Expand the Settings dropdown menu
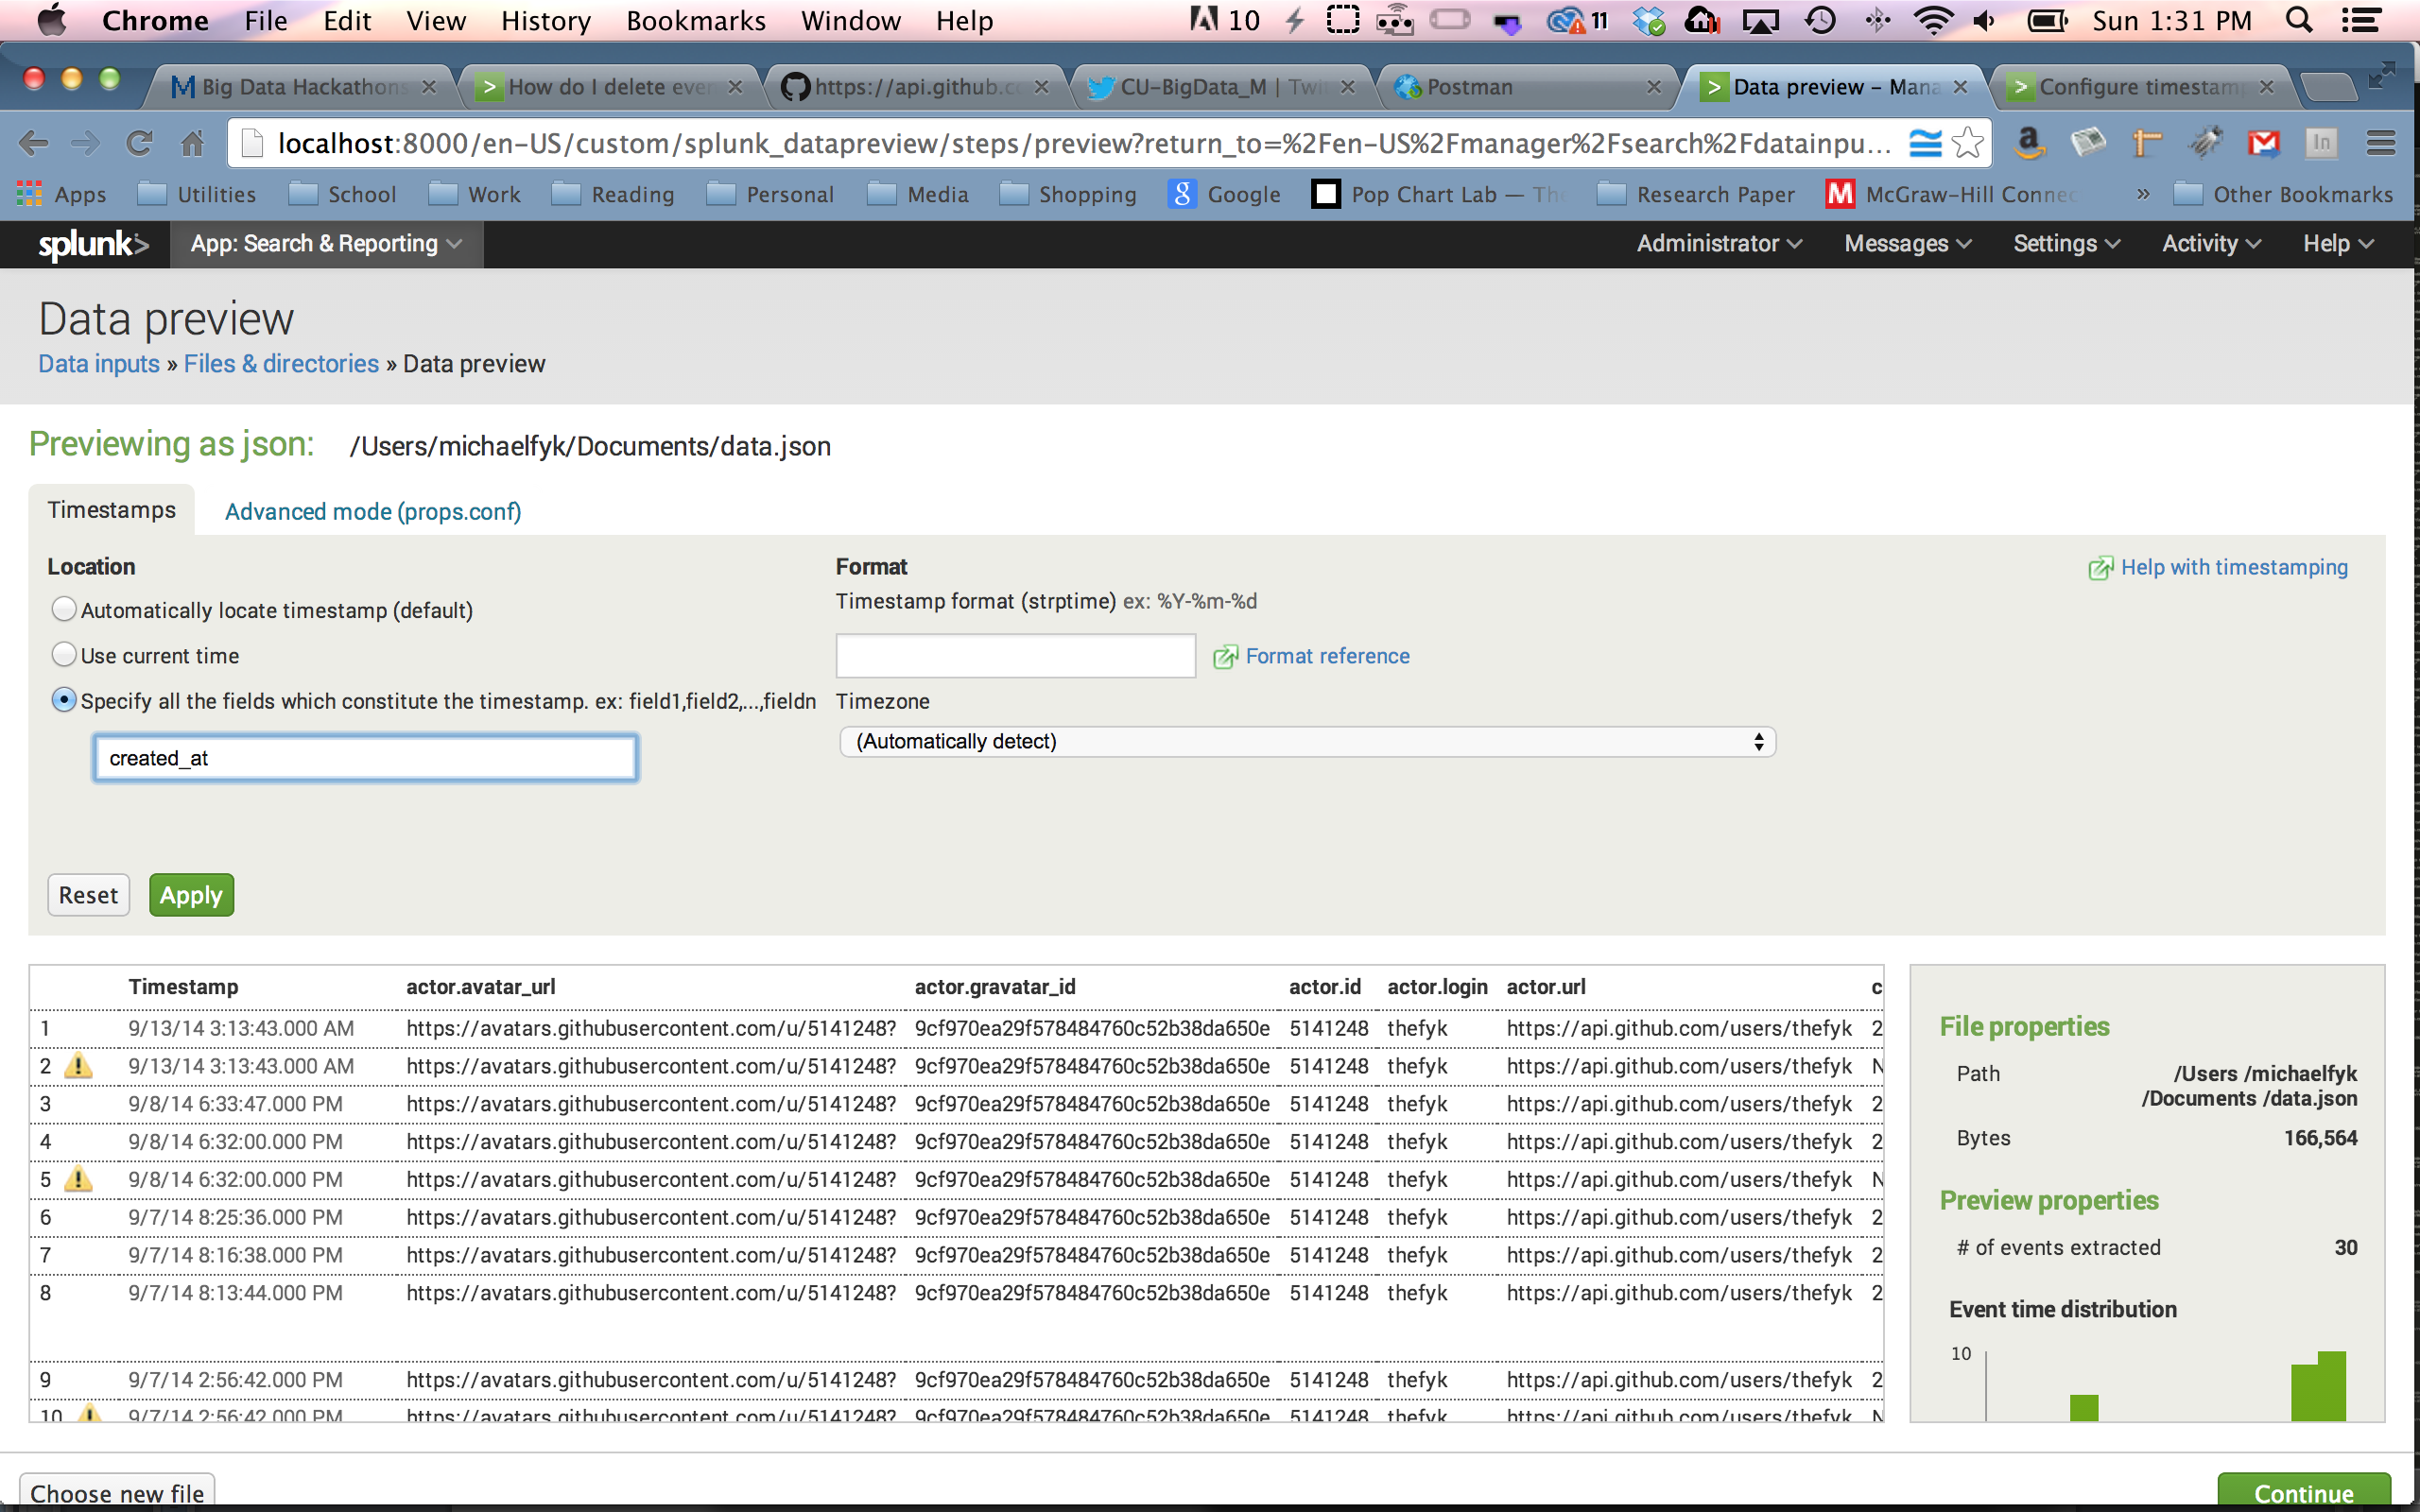Image resolution: width=2420 pixels, height=1512 pixels. [2065, 244]
